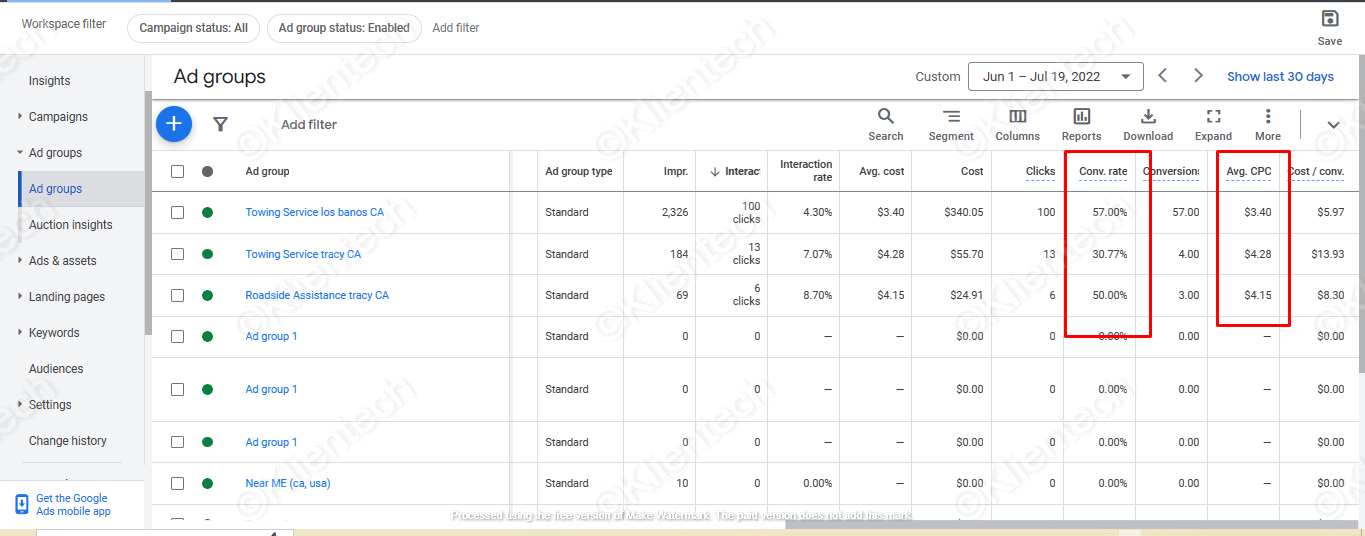The height and width of the screenshot is (536, 1365).
Task: Save the workspace filter
Action: (1329, 27)
